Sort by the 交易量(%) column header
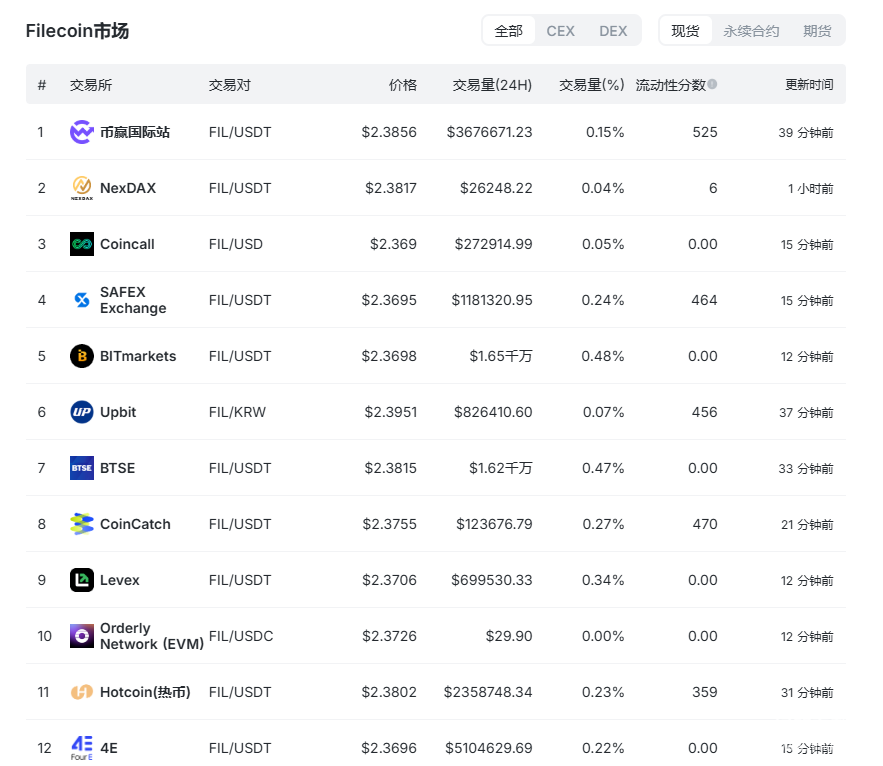Image resolution: width=883 pixels, height=766 pixels. coord(592,84)
